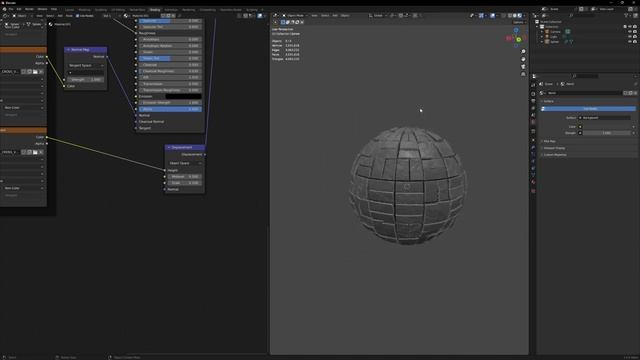This screenshot has width=640, height=360.
Task: Click the viewport Options button
Action: (519, 22)
